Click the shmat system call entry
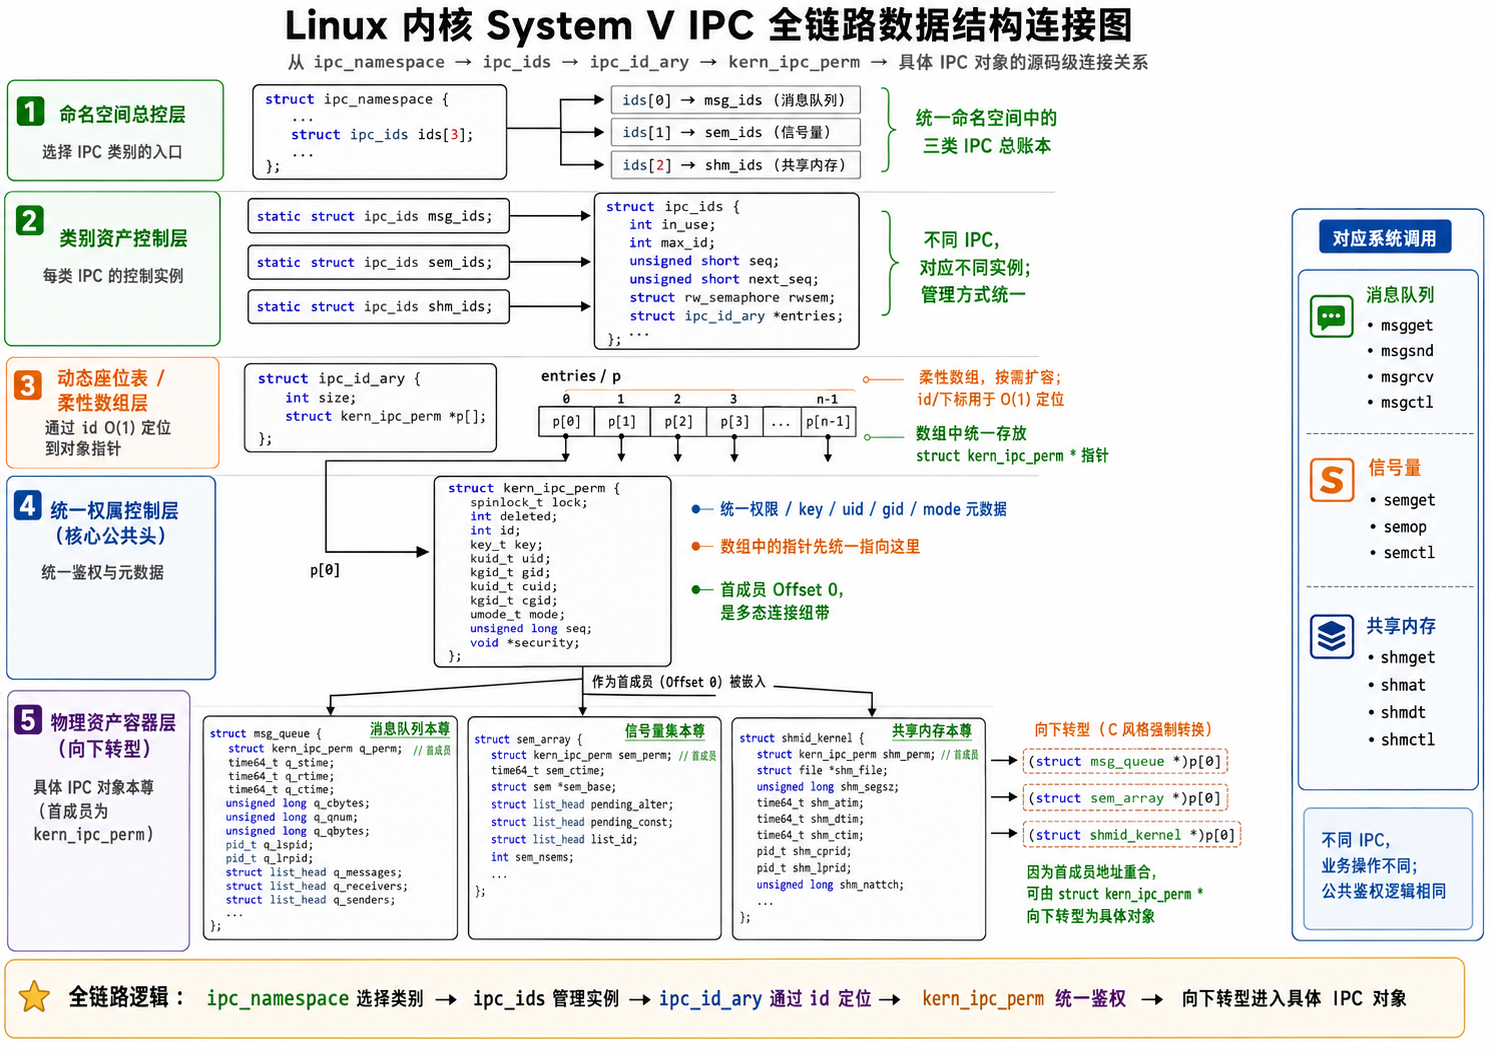 (x=1403, y=685)
